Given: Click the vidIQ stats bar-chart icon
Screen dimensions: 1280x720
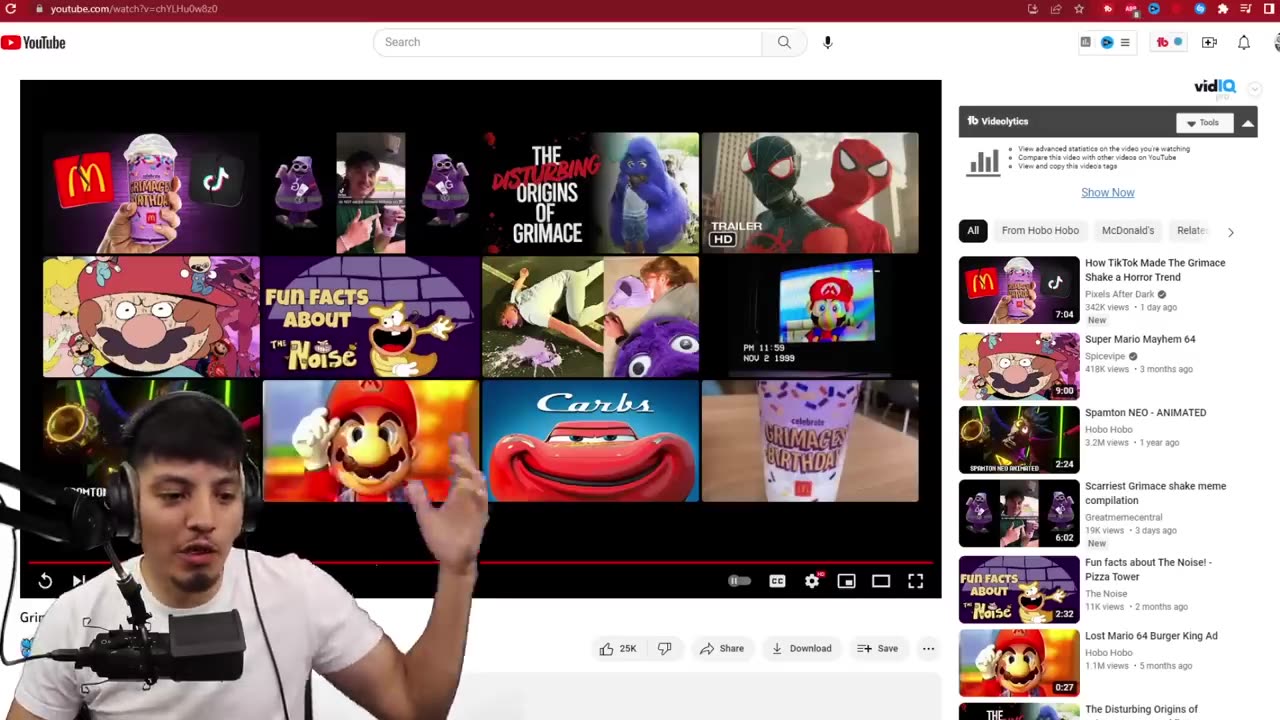Looking at the screenshot, I should [x=1085, y=42].
